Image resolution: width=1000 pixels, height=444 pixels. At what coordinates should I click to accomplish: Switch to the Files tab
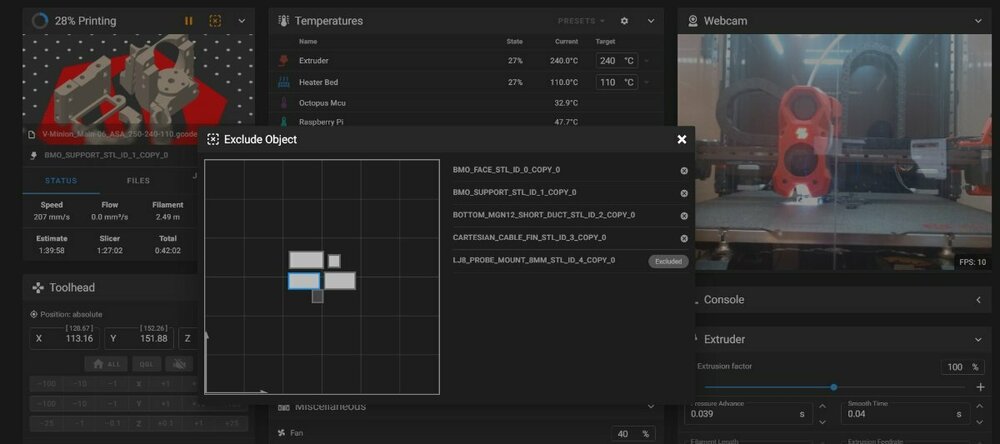(138, 181)
